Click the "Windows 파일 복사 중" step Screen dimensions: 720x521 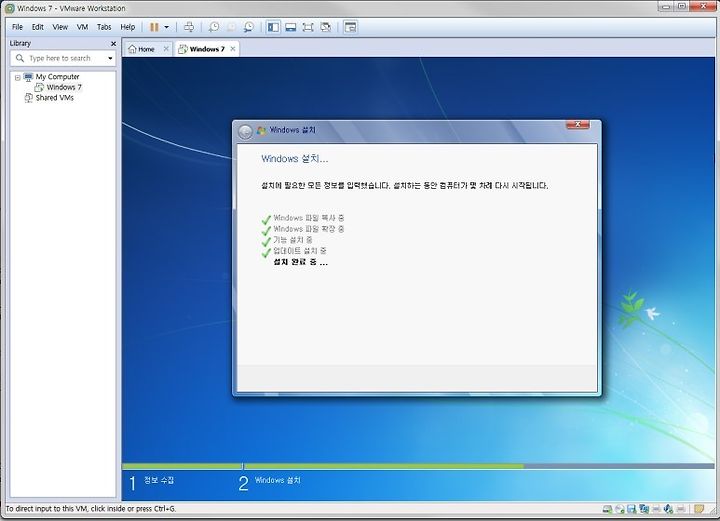pyautogui.click(x=309, y=218)
